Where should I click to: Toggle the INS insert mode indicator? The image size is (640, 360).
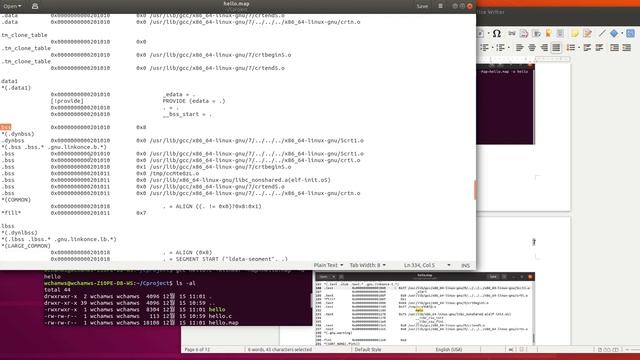pyautogui.click(x=465, y=265)
